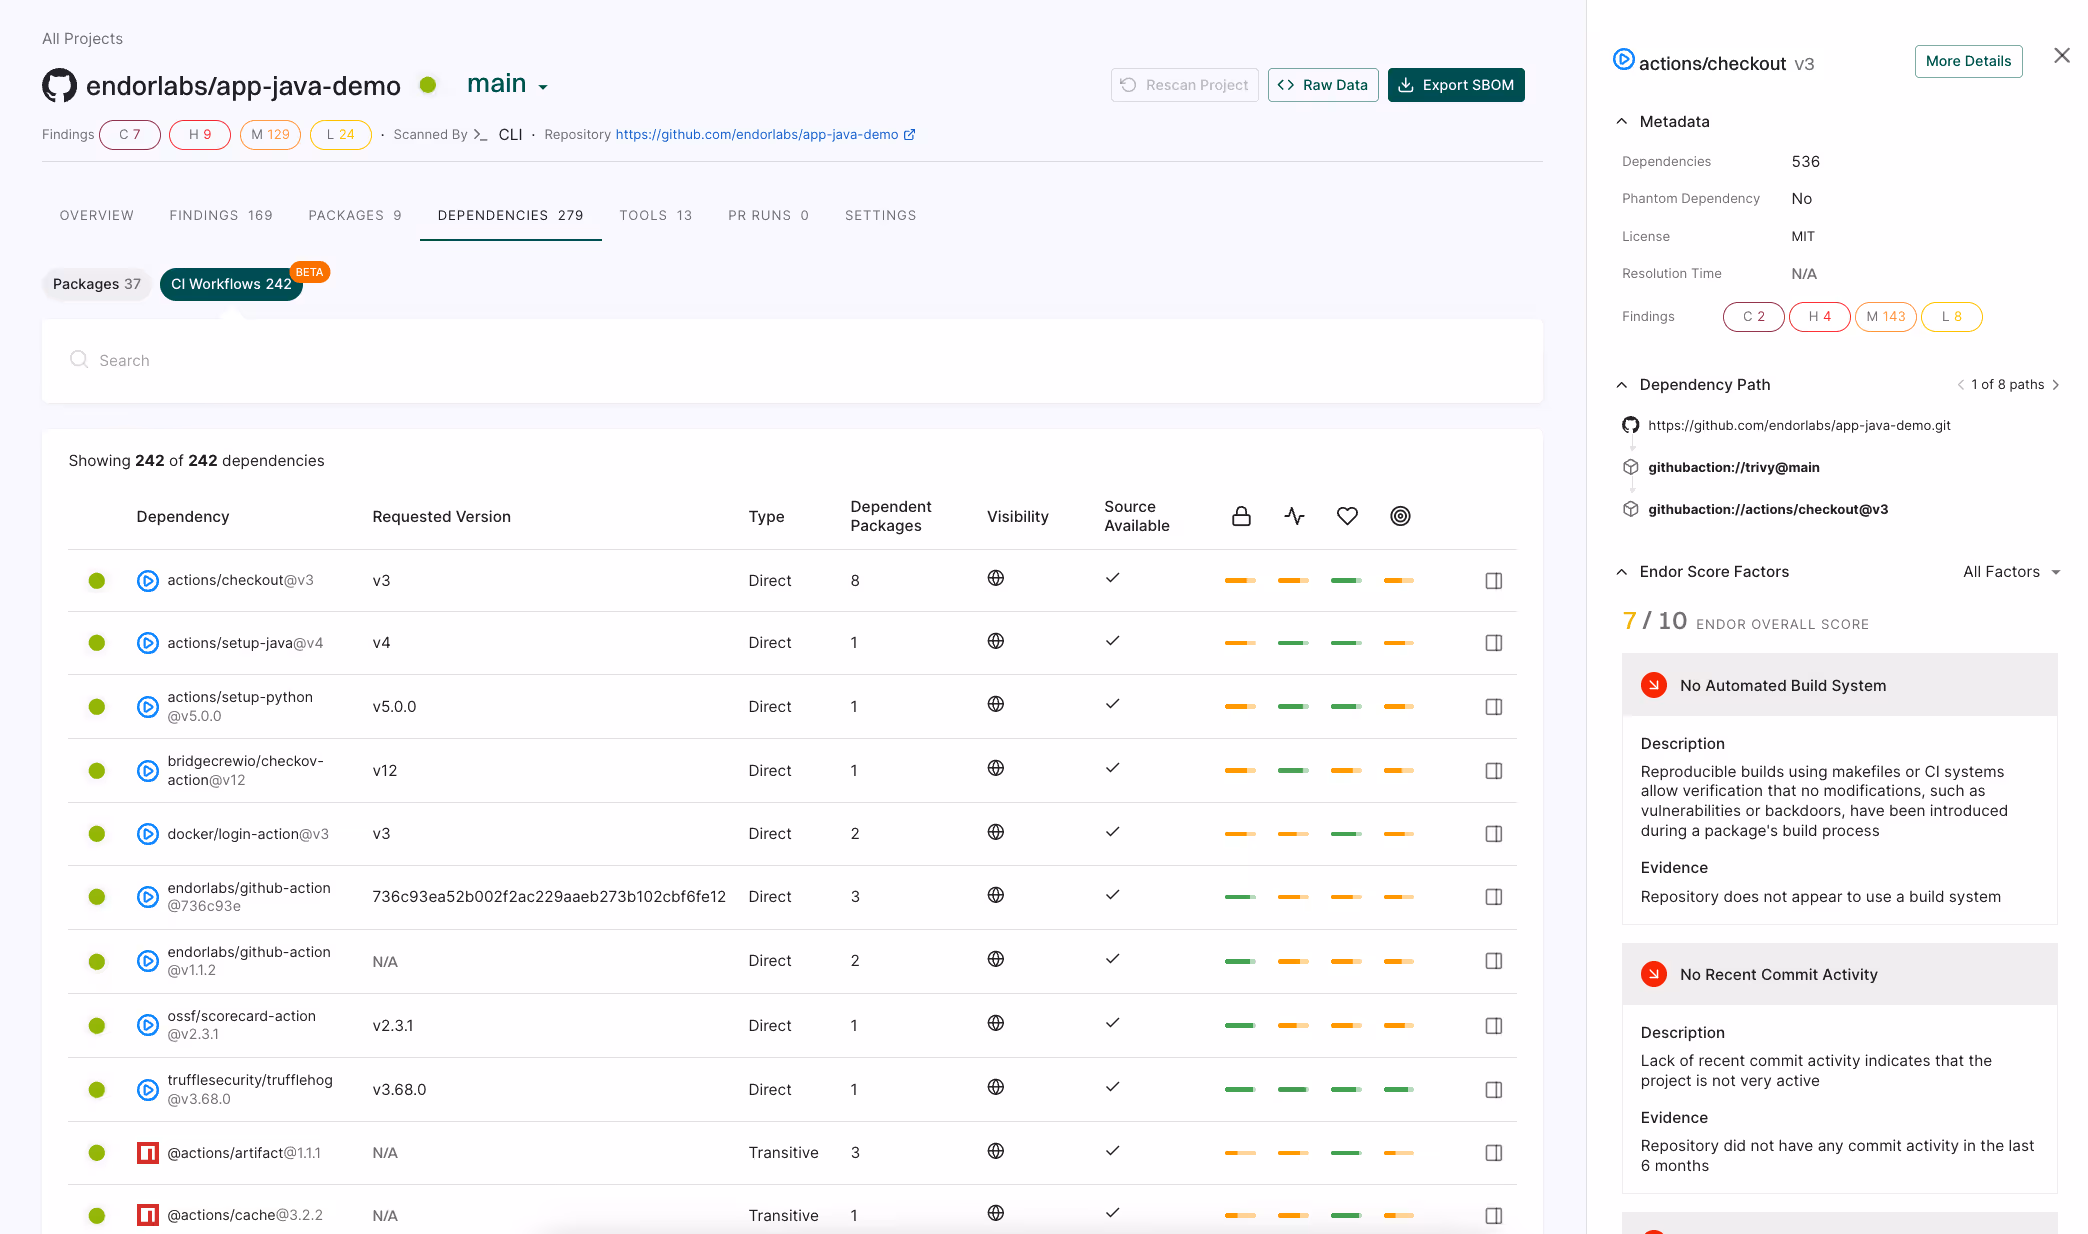
Task: Open the Settings tab
Action: pos(881,215)
